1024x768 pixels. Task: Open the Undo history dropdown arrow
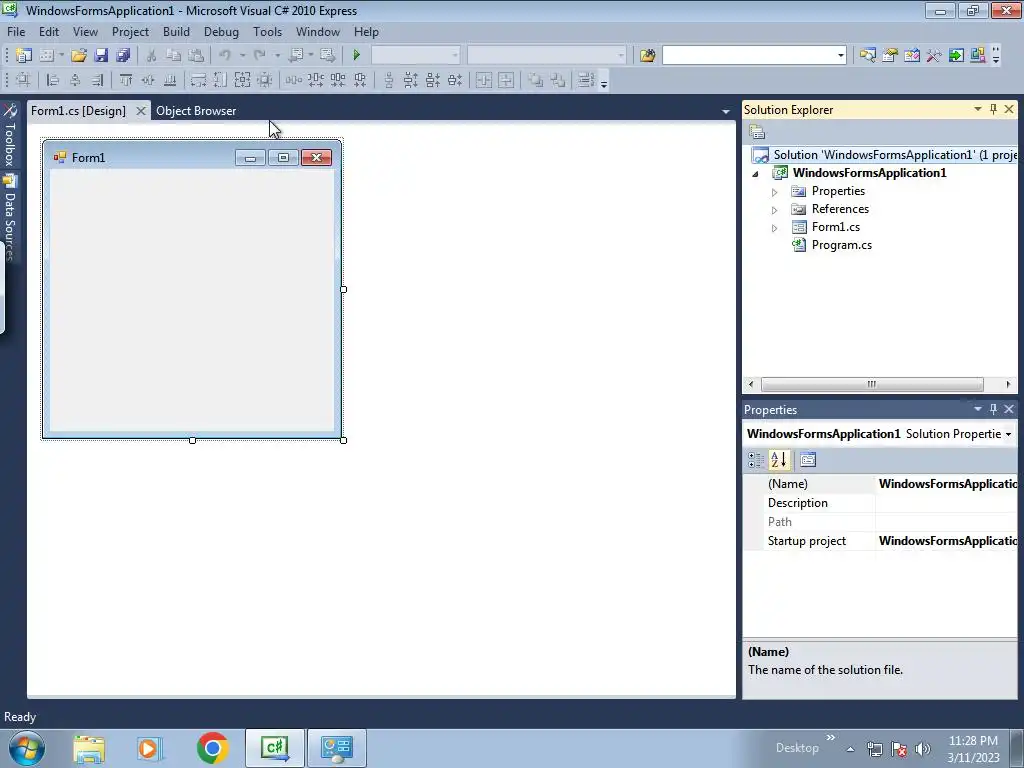pyautogui.click(x=242, y=56)
